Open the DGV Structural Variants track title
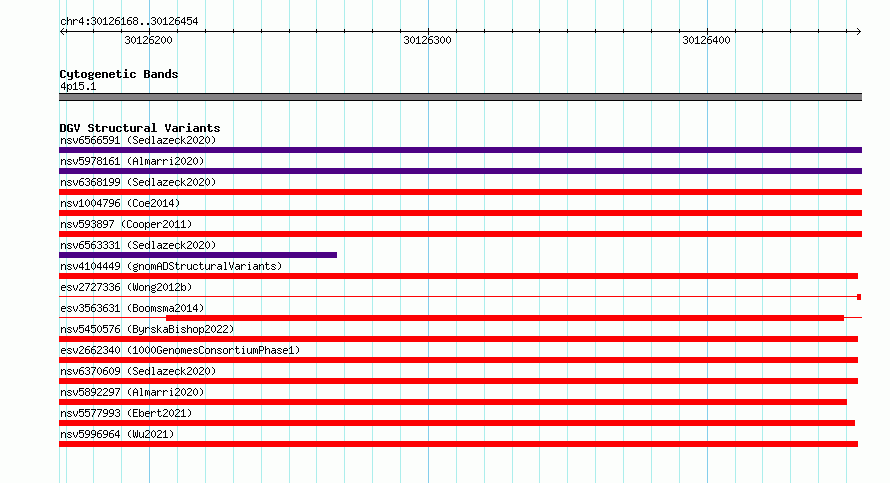This screenshot has height=483, width=890. click(140, 128)
